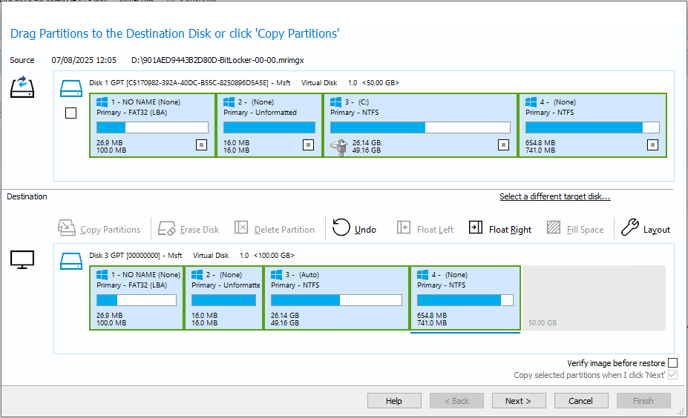Click the Float Left icon

(x=403, y=228)
